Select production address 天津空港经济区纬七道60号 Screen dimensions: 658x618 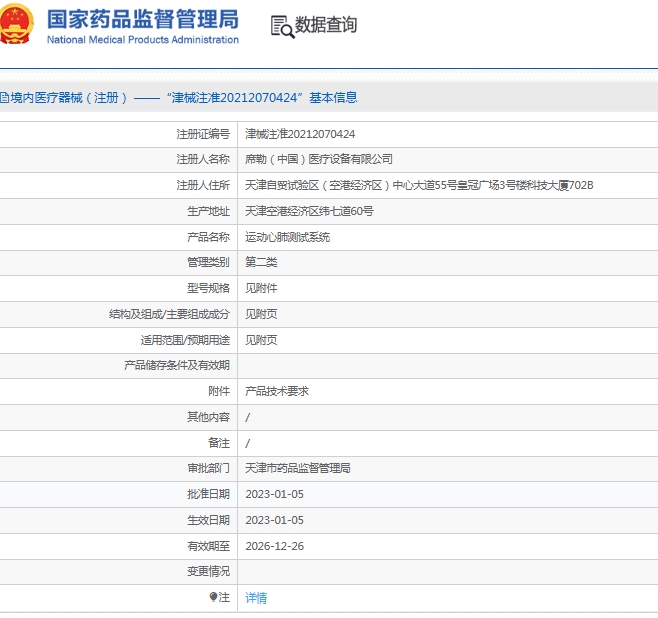(309, 211)
